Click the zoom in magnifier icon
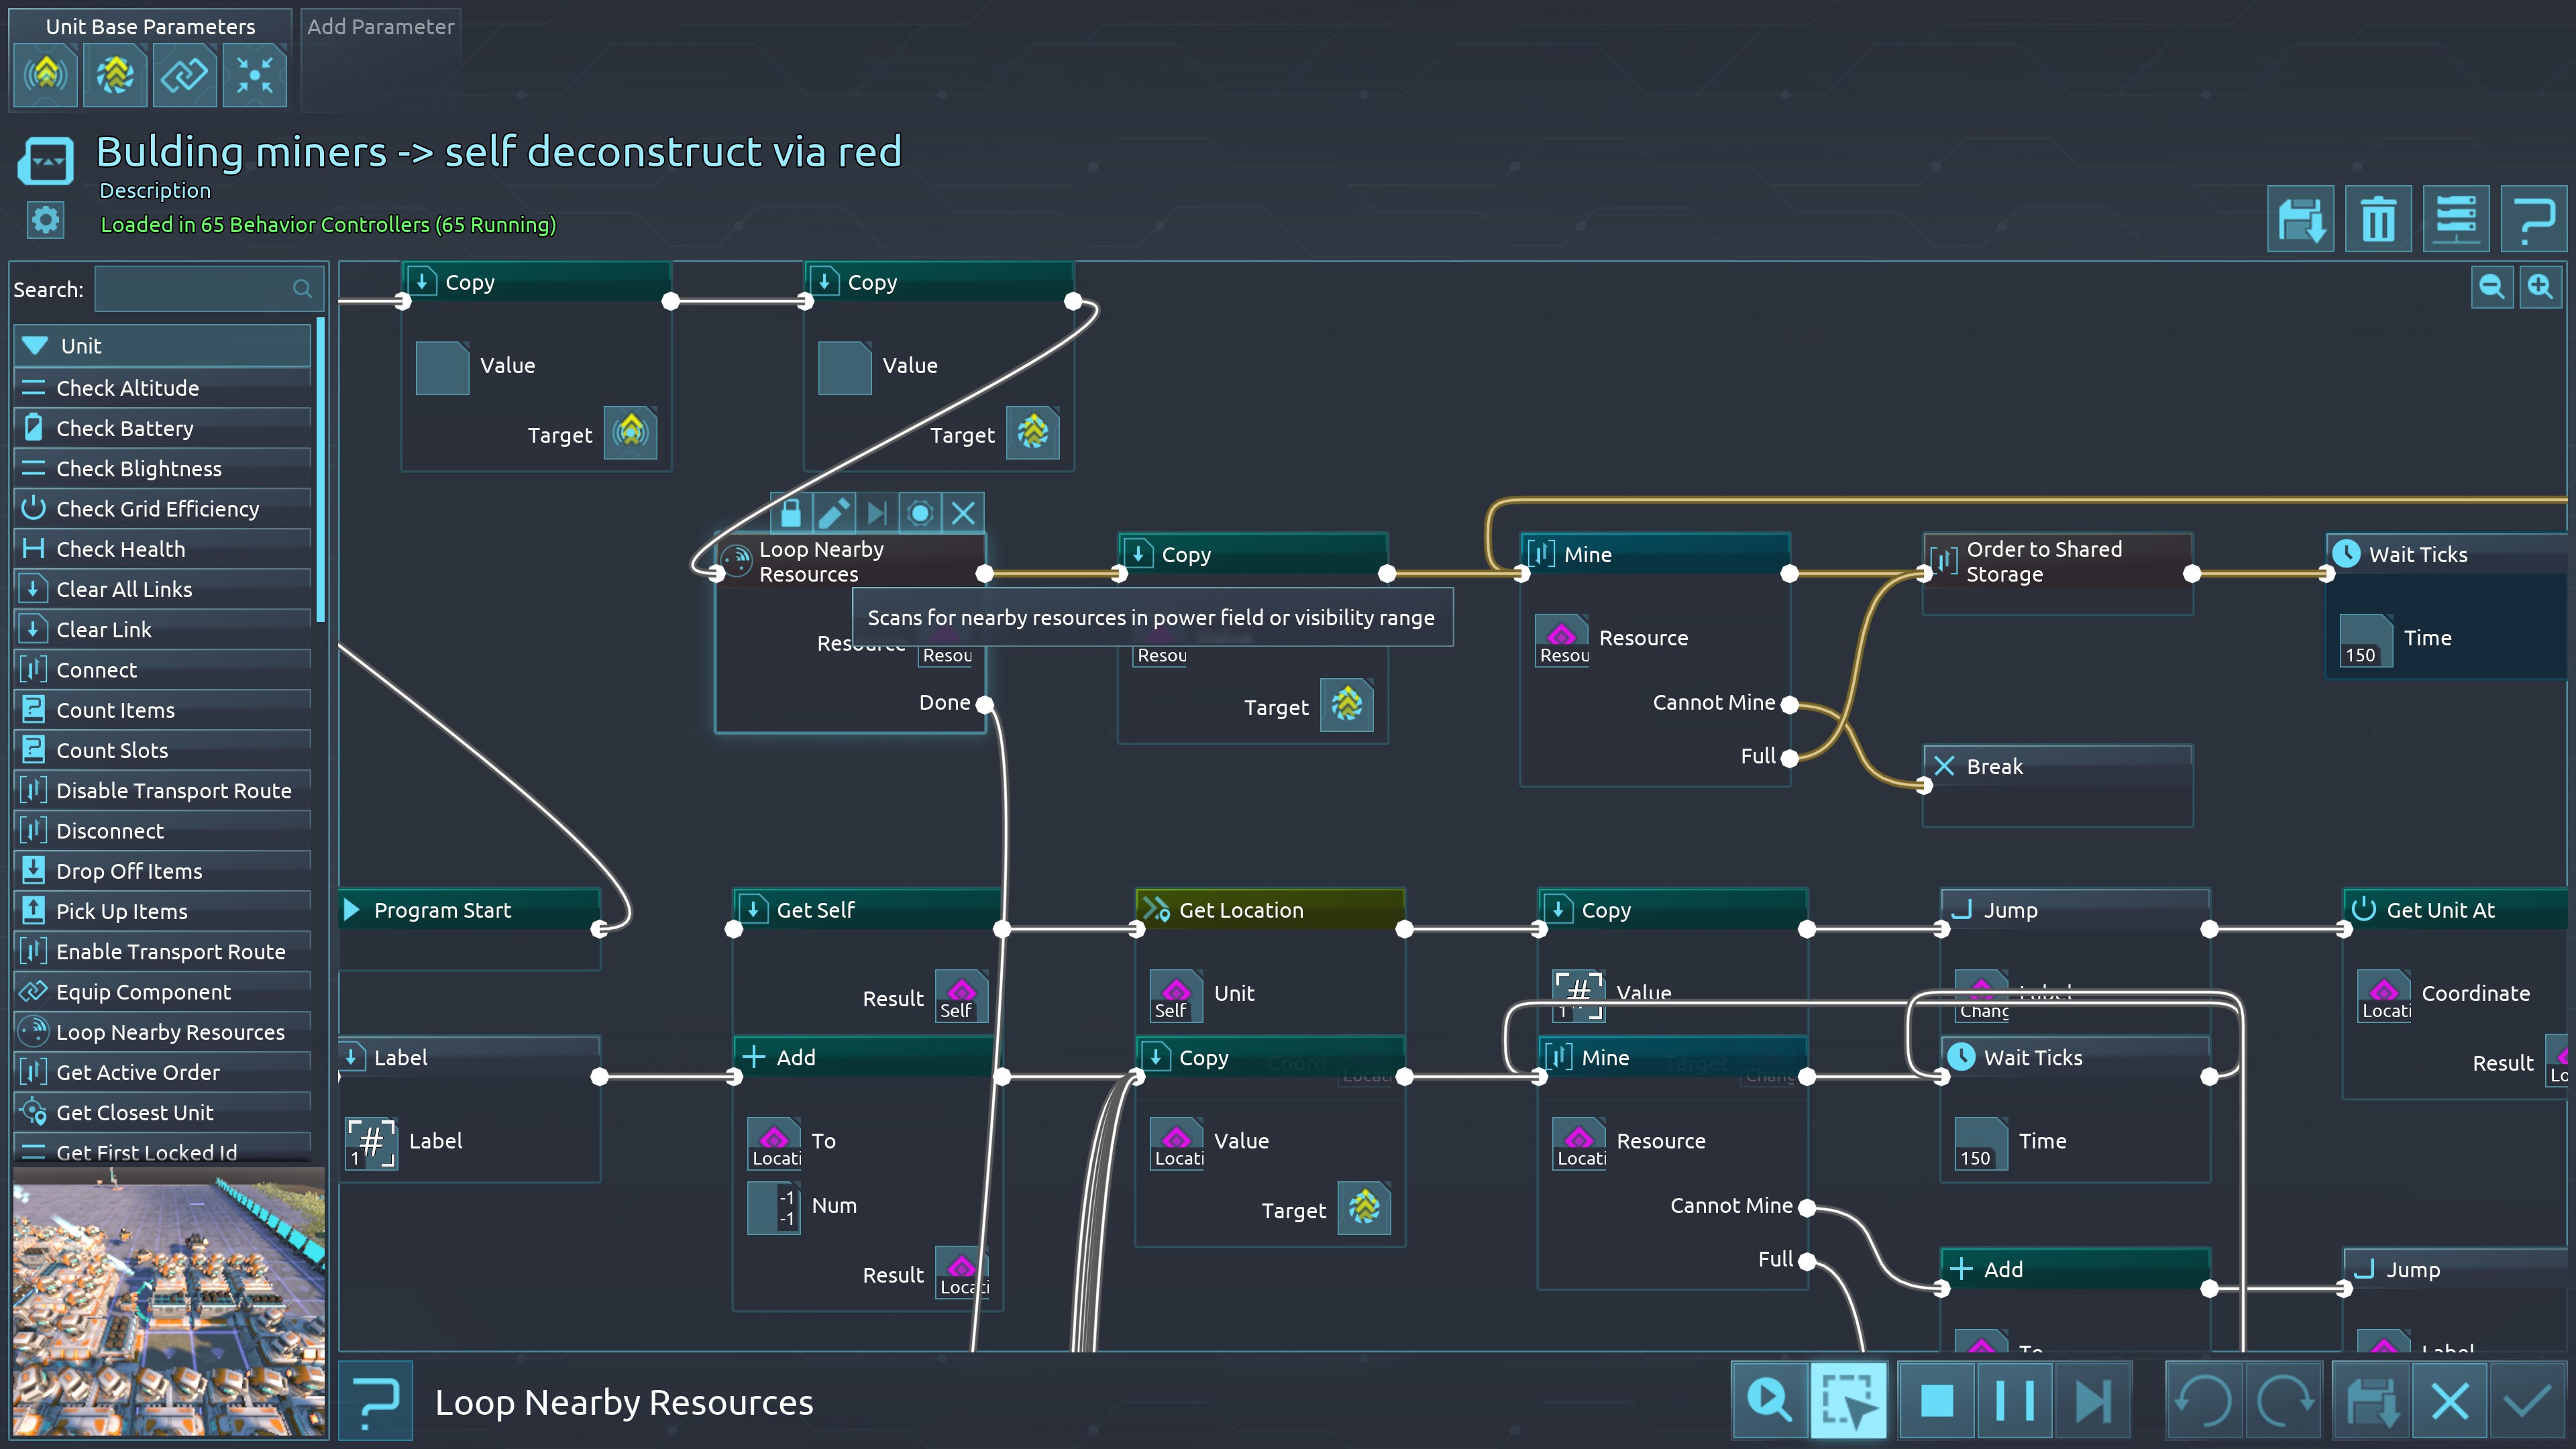The width and height of the screenshot is (2576, 1449). [2540, 288]
